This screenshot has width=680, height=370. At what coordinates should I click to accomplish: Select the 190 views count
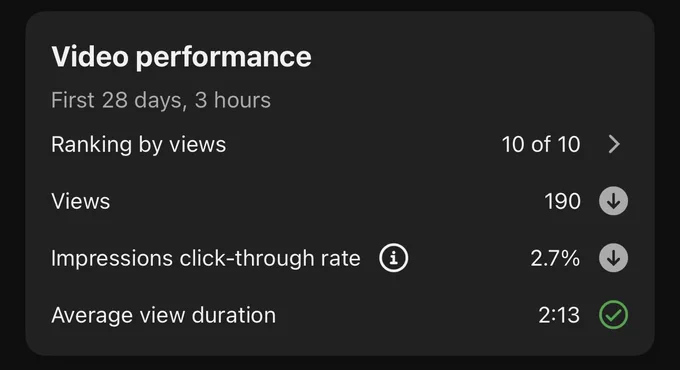[x=562, y=201]
